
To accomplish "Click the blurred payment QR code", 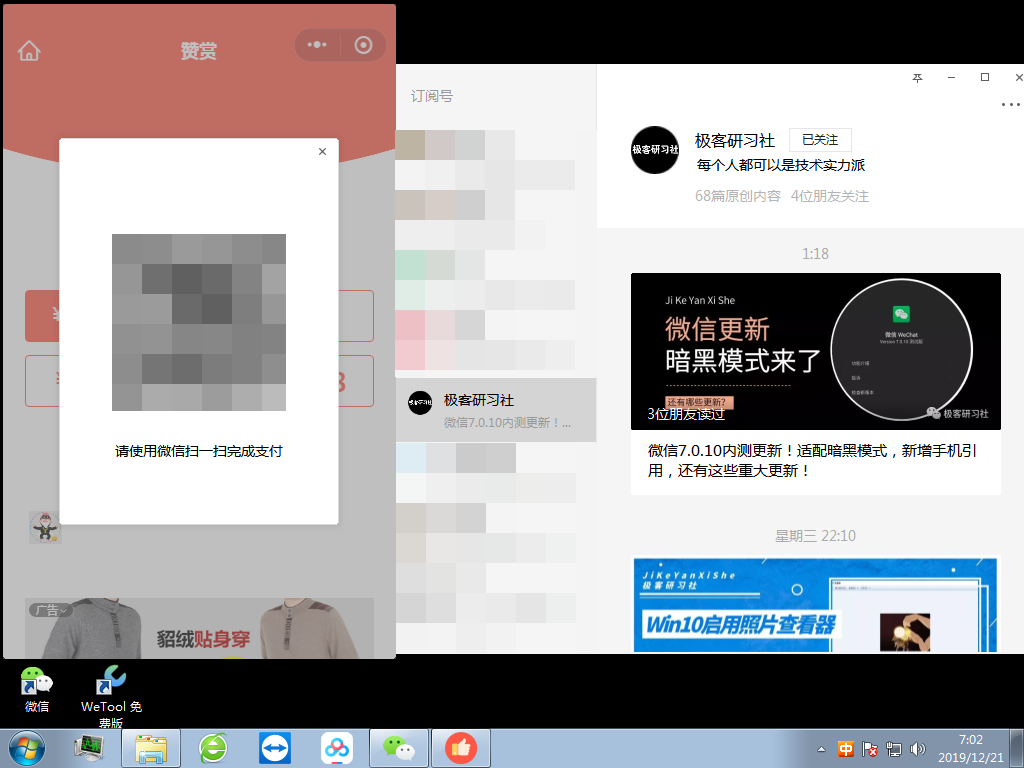I will [199, 322].
